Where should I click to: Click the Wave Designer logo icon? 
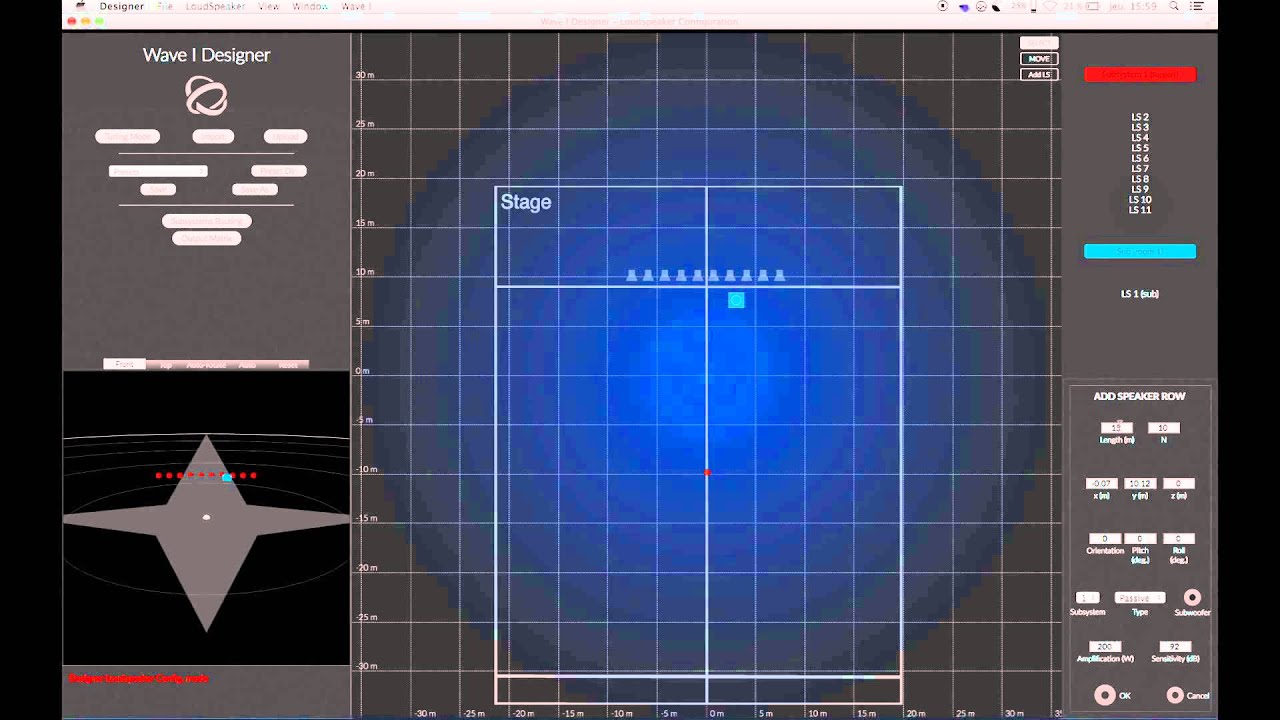(x=206, y=96)
